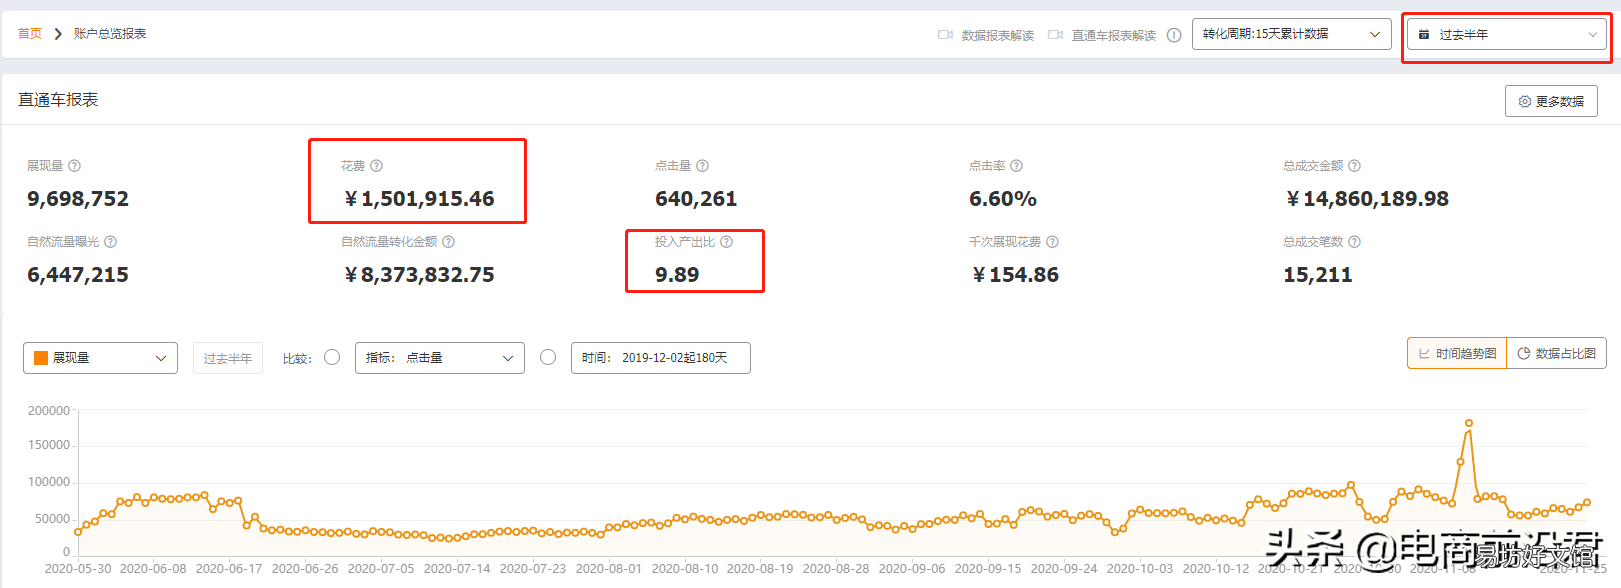Click the 过去半年 period button below metrics

coord(228,358)
